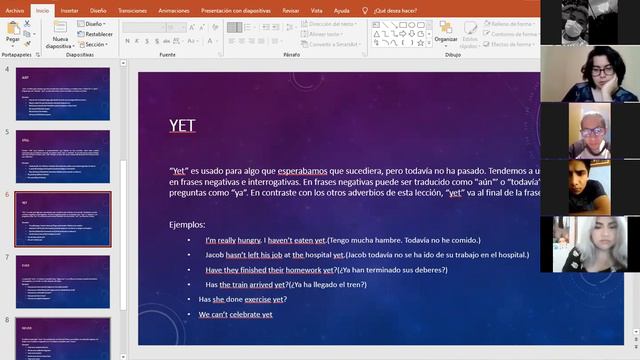Select slide 4 thumbnail

click(63, 94)
